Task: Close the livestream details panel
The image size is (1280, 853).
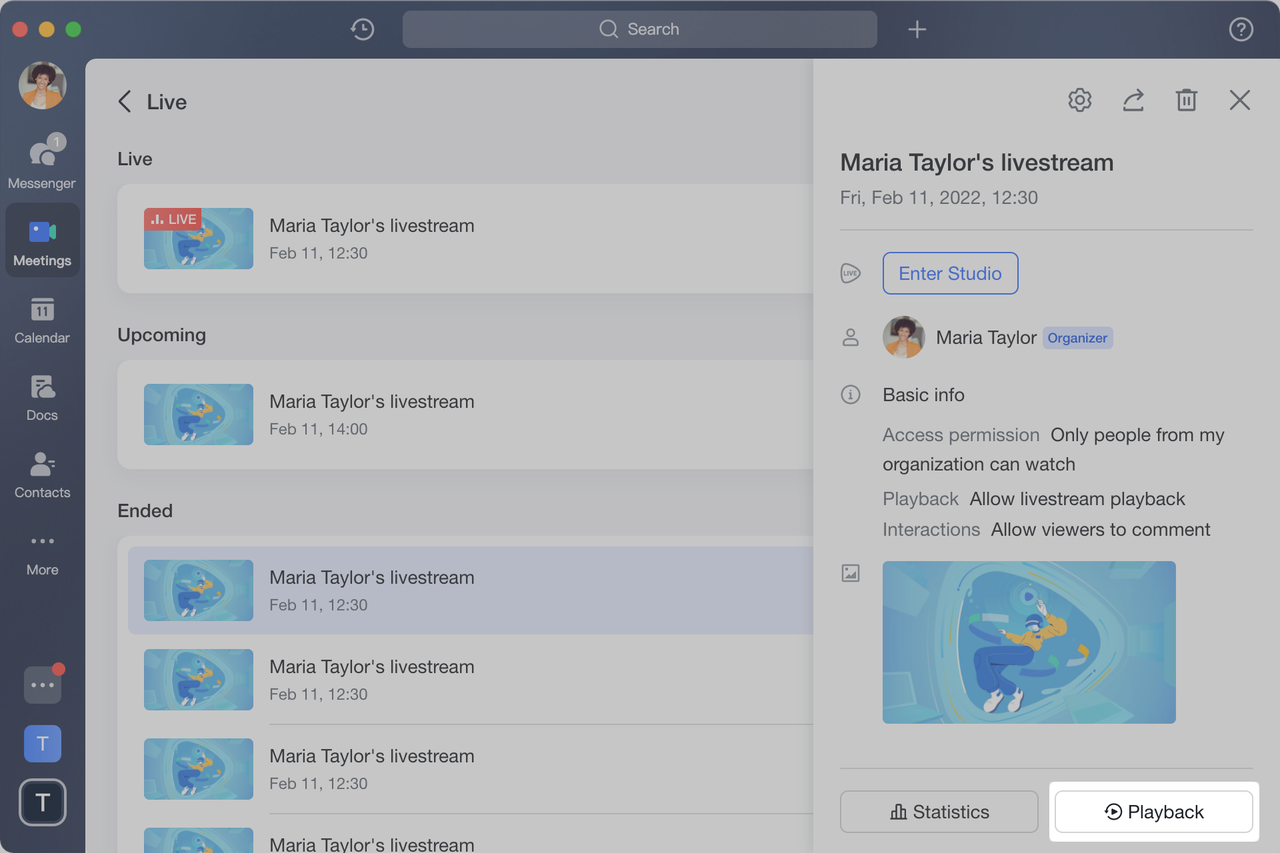Action: 1240,100
